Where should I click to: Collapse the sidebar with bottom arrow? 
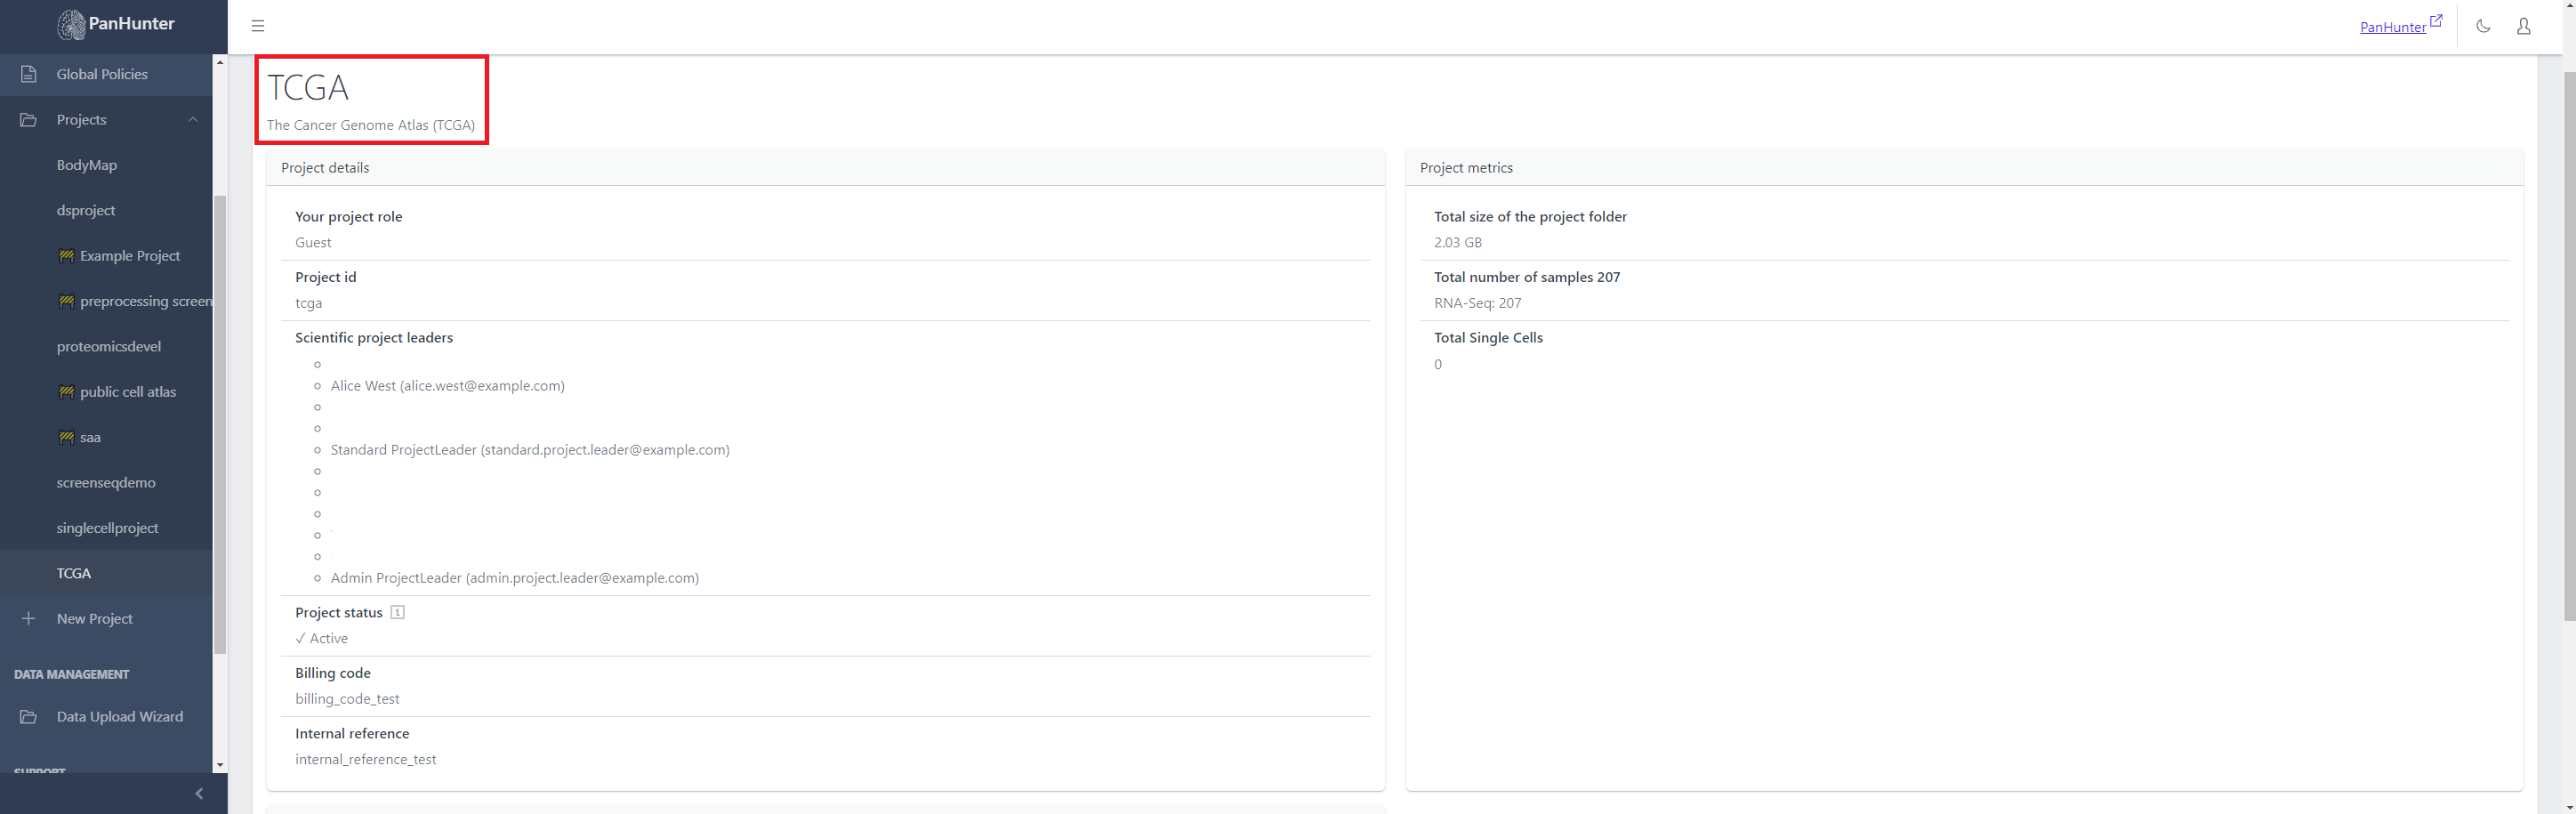199,793
